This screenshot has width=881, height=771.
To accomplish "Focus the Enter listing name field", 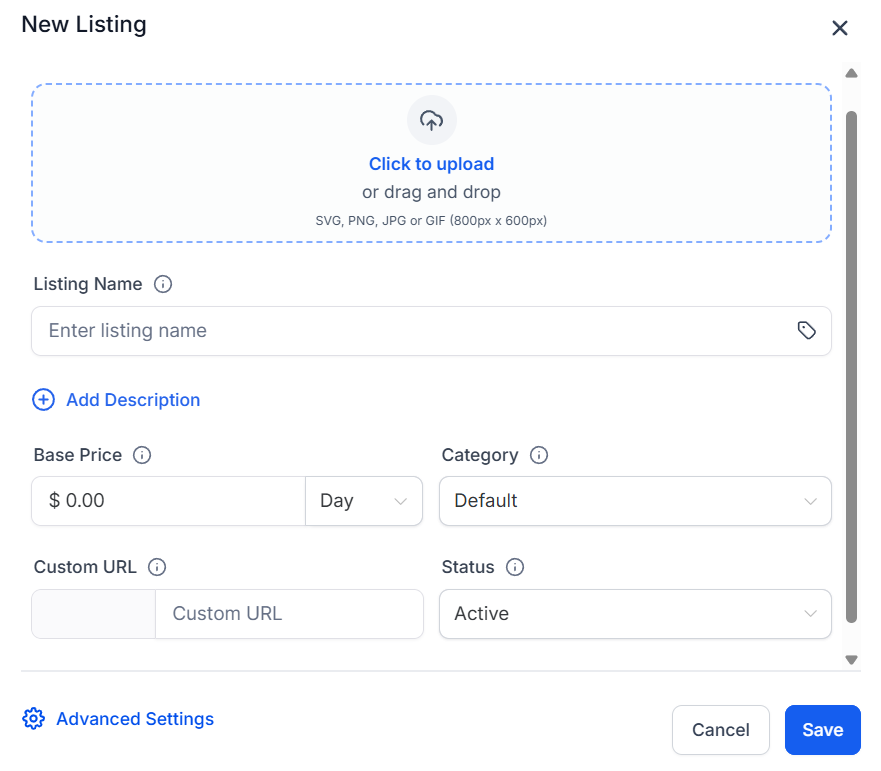I will click(x=410, y=331).
